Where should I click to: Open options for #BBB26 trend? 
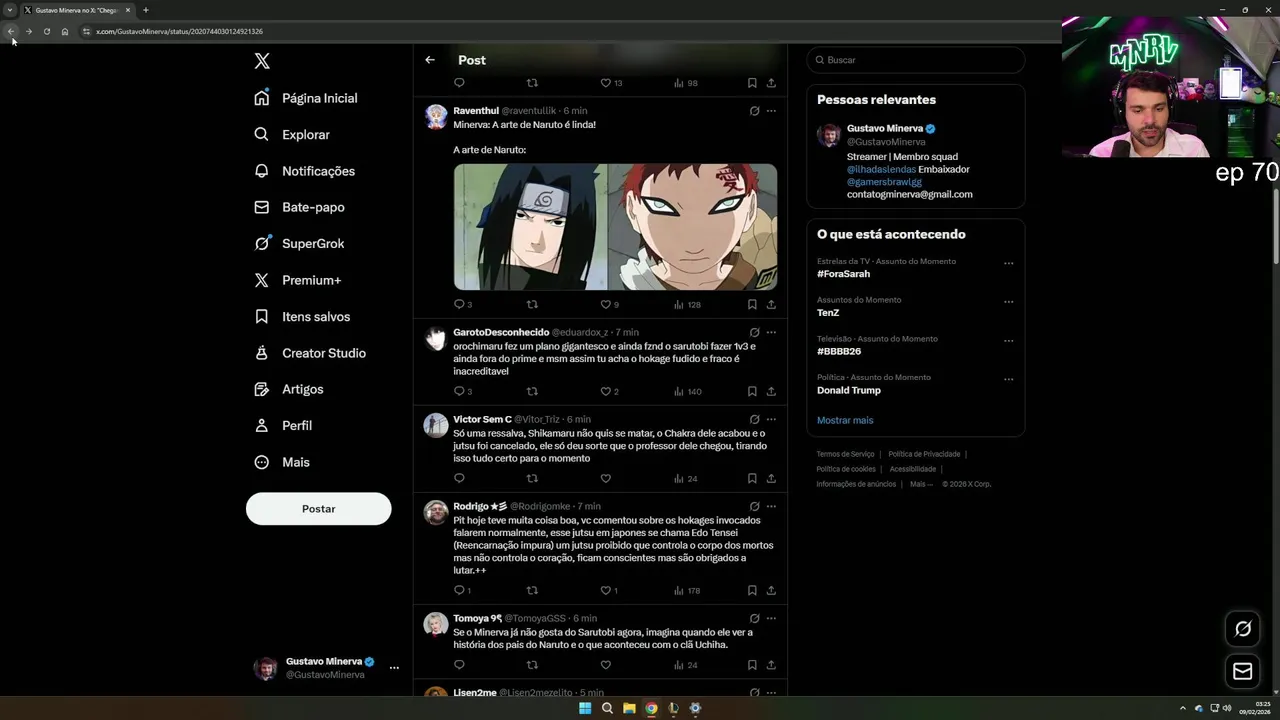click(x=1008, y=341)
